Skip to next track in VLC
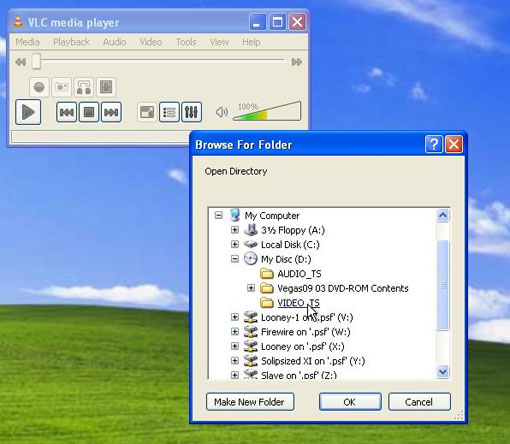The image size is (510, 444). [111, 112]
